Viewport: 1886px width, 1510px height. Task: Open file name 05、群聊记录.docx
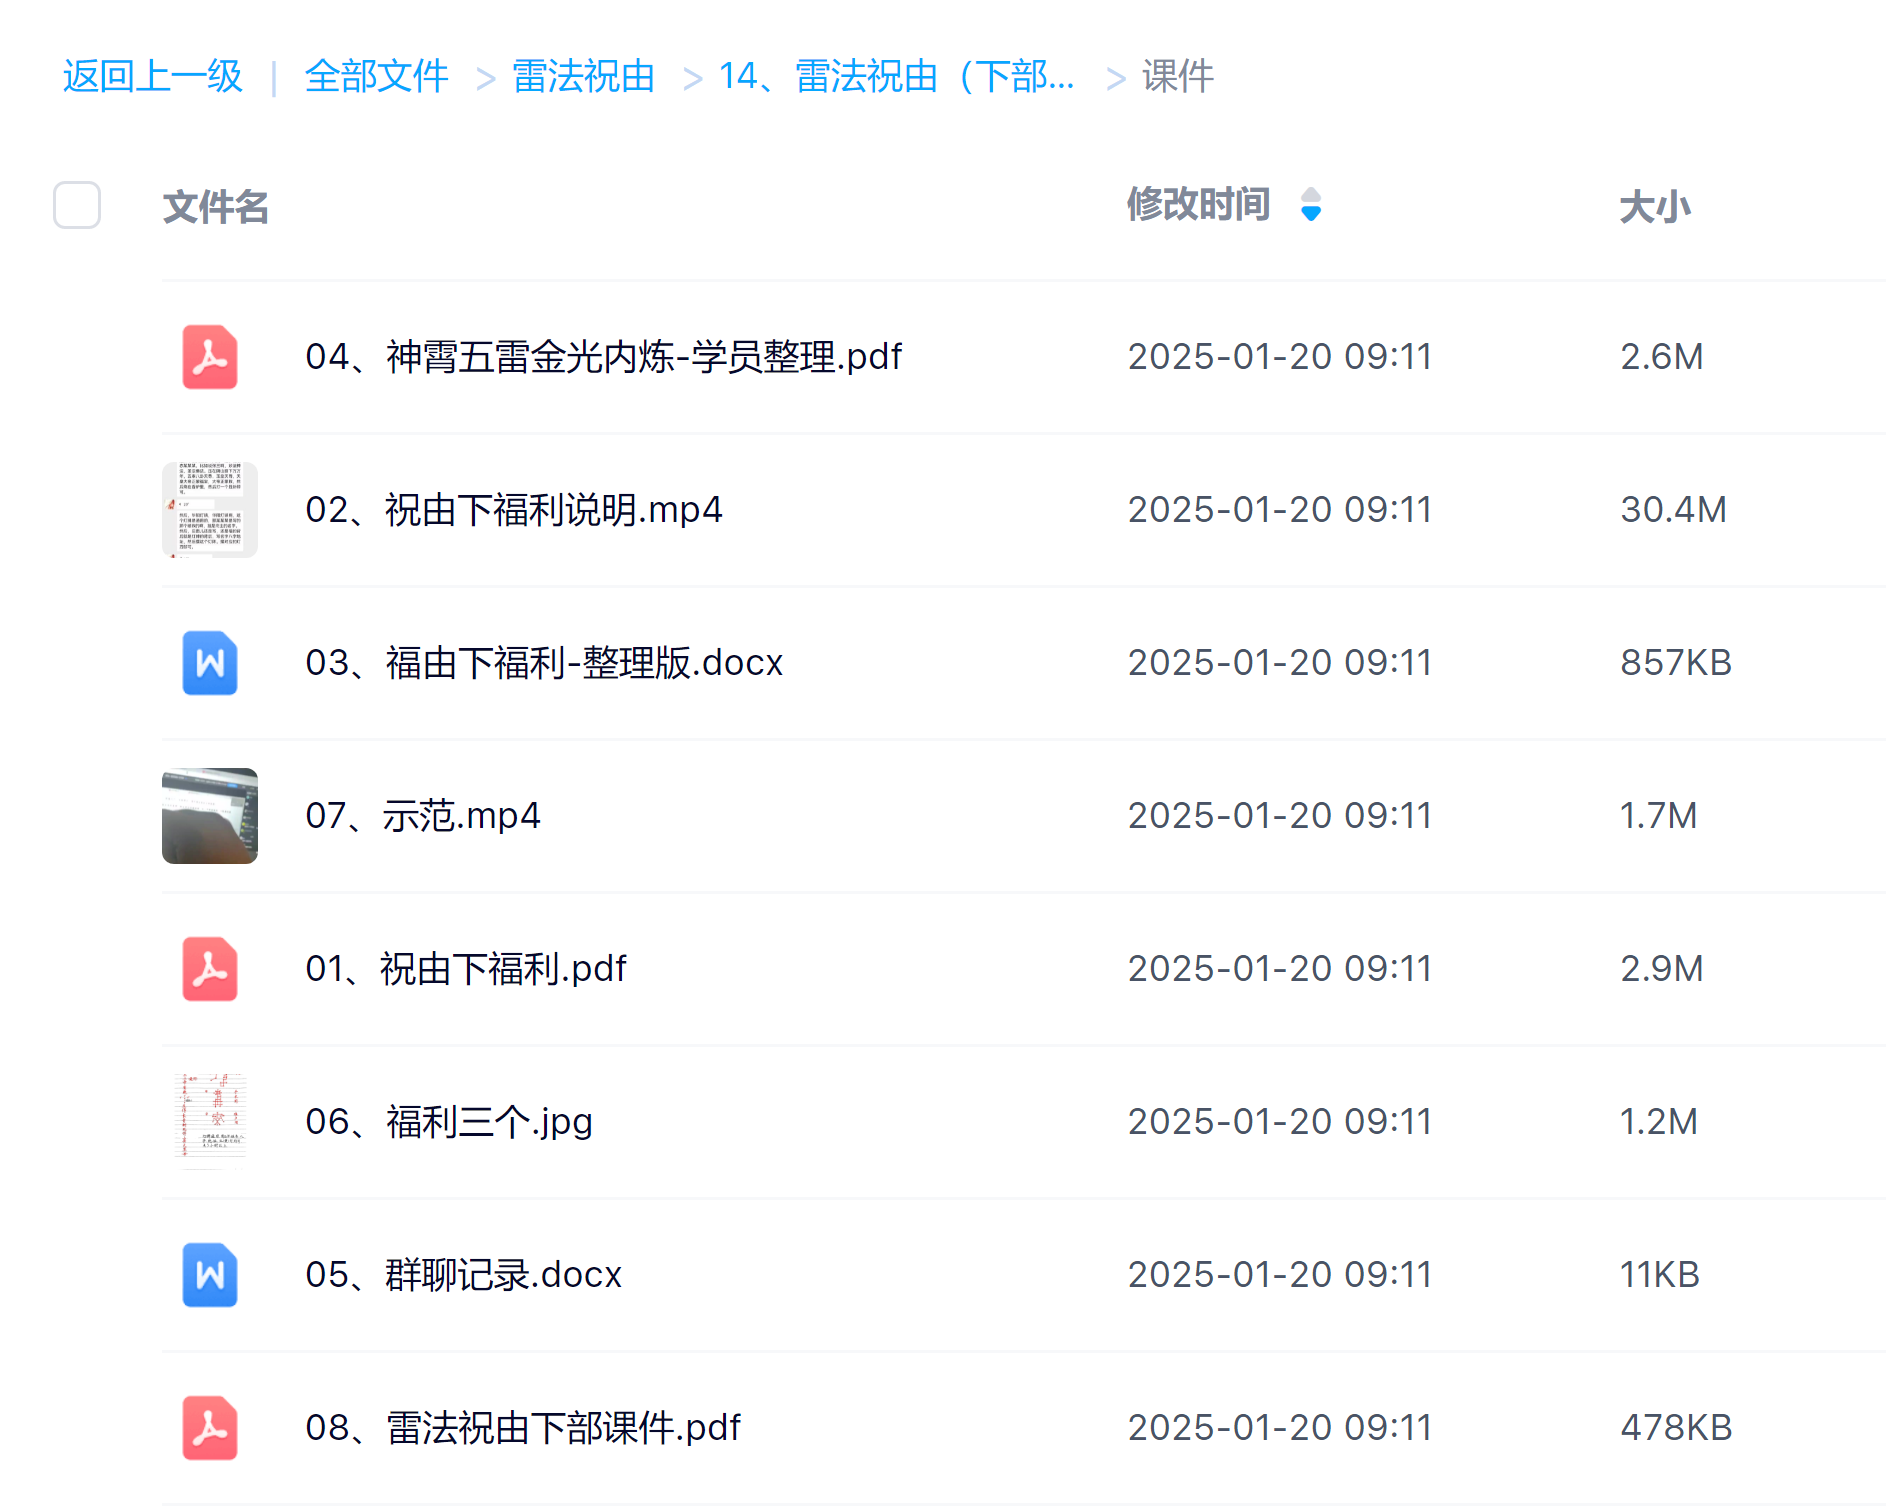tap(463, 1275)
